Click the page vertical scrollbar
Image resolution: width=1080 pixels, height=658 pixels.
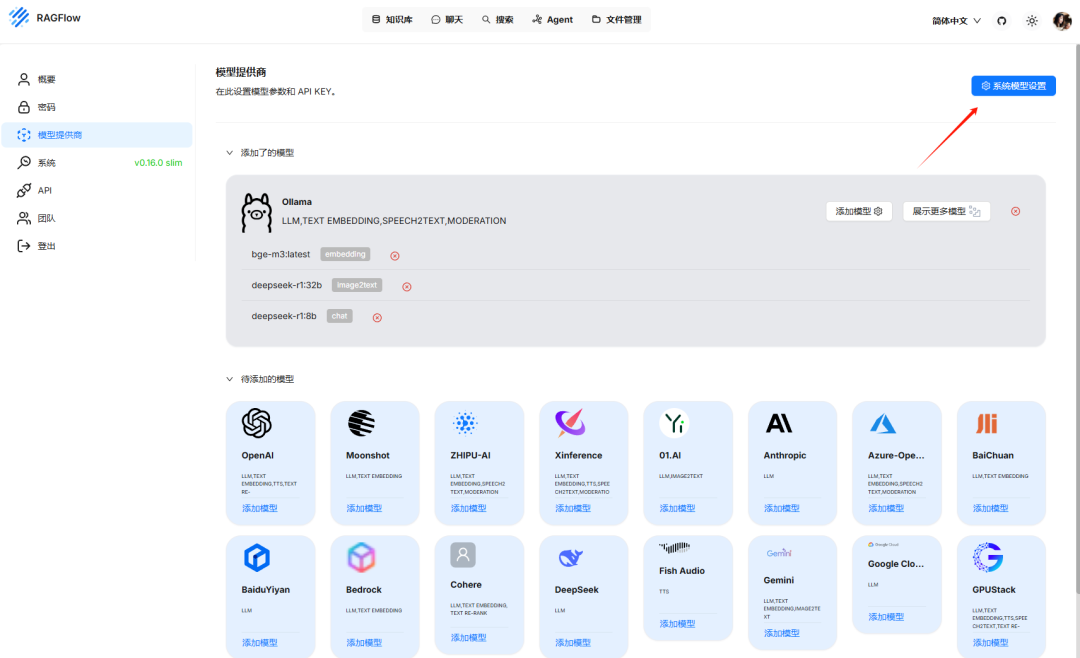[1077, 317]
